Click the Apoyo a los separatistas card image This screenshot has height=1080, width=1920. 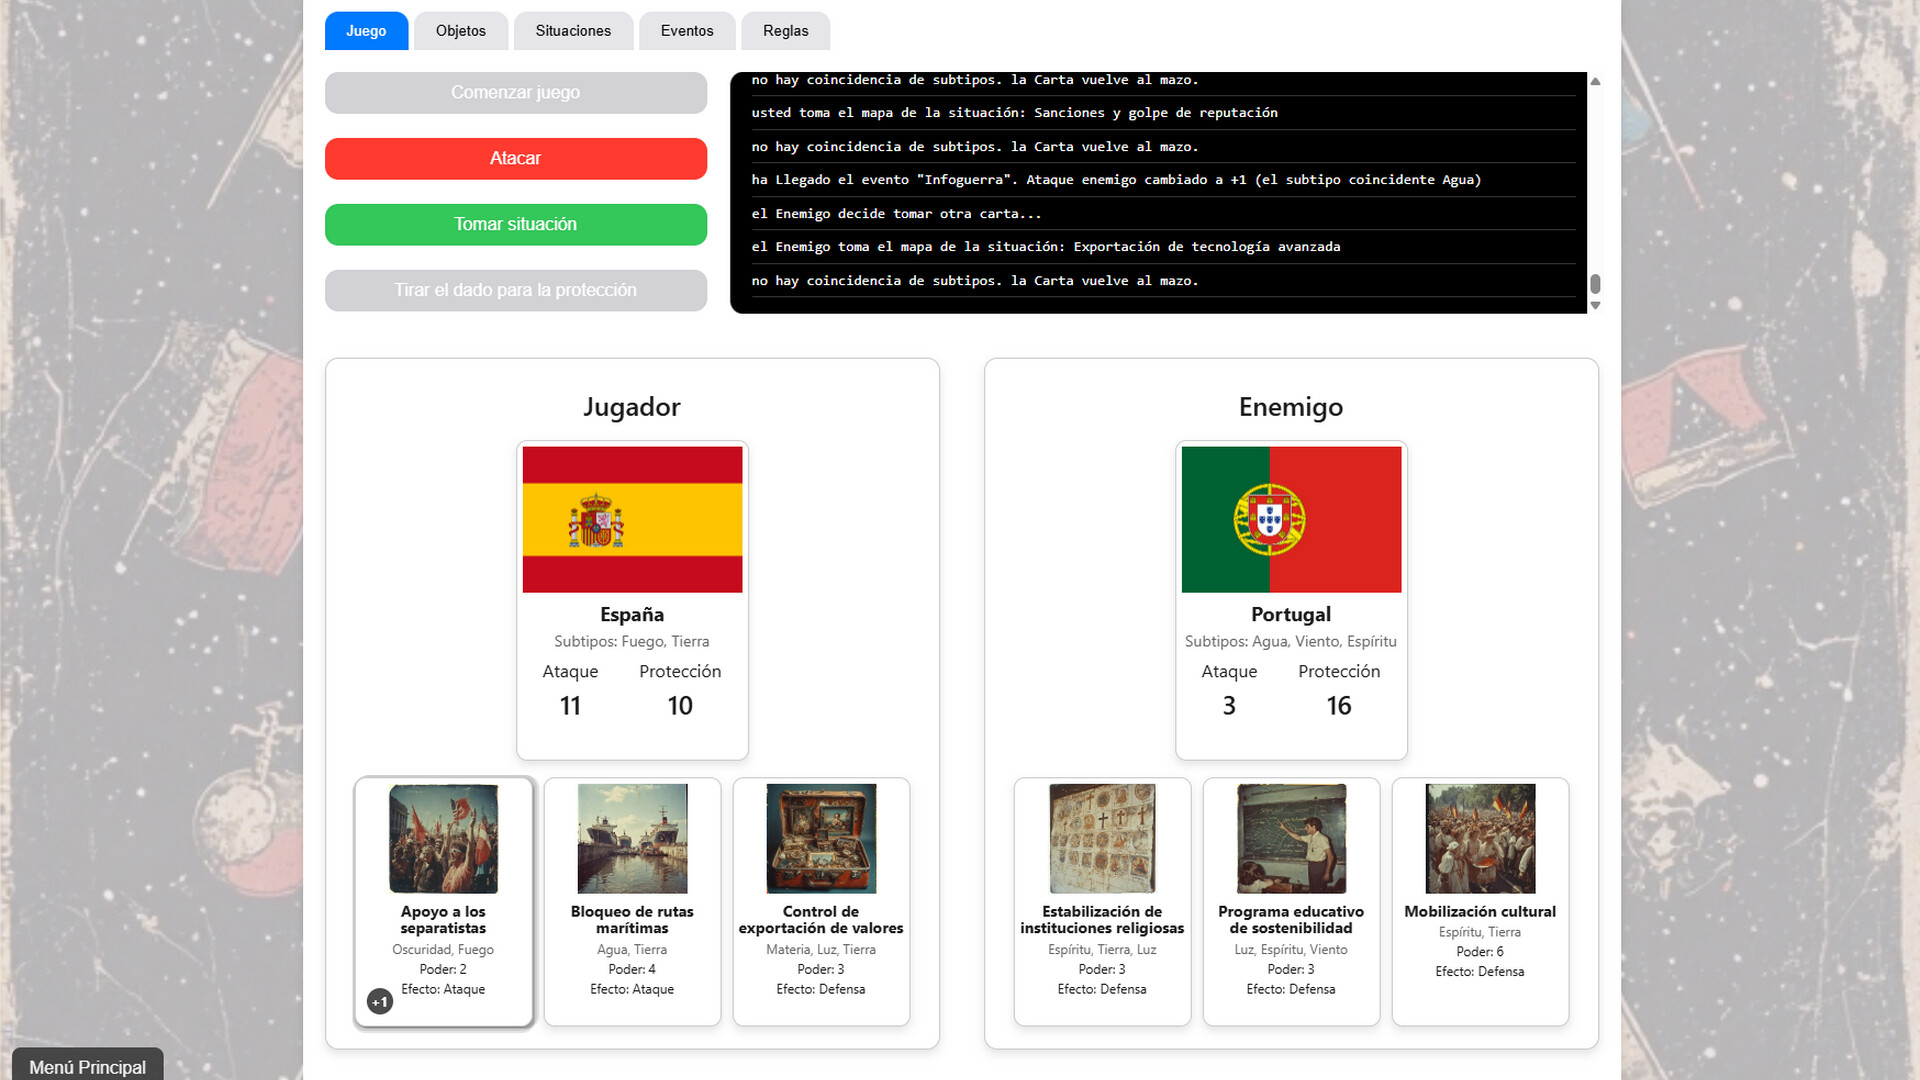443,838
